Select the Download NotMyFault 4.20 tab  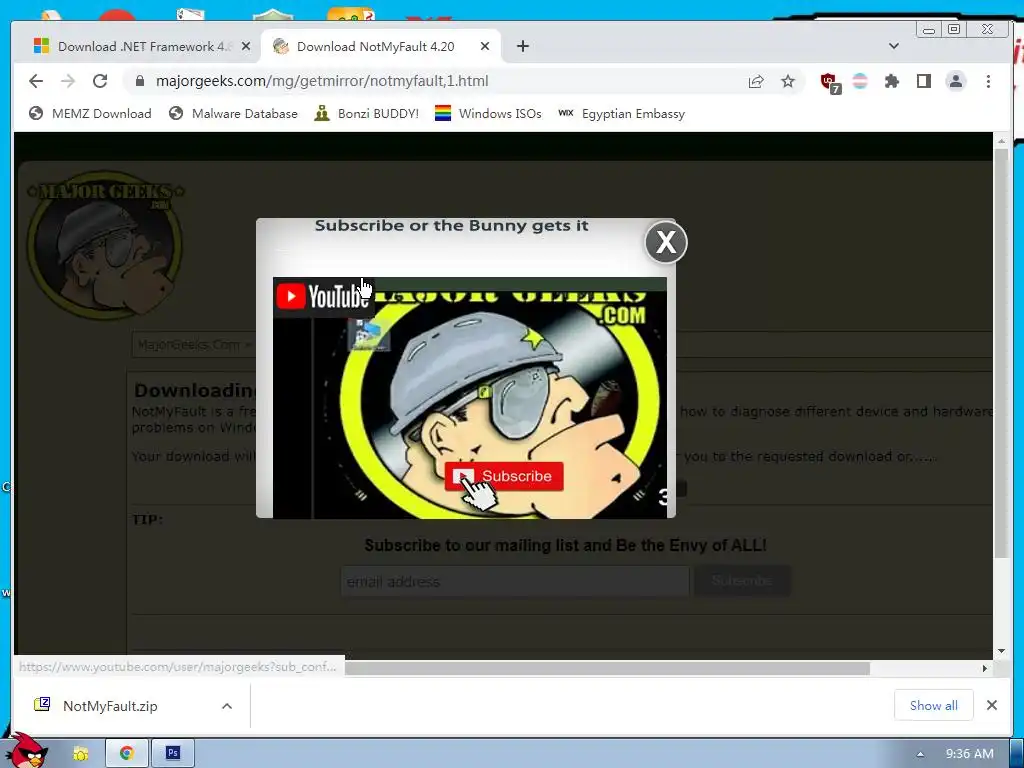[380, 46]
